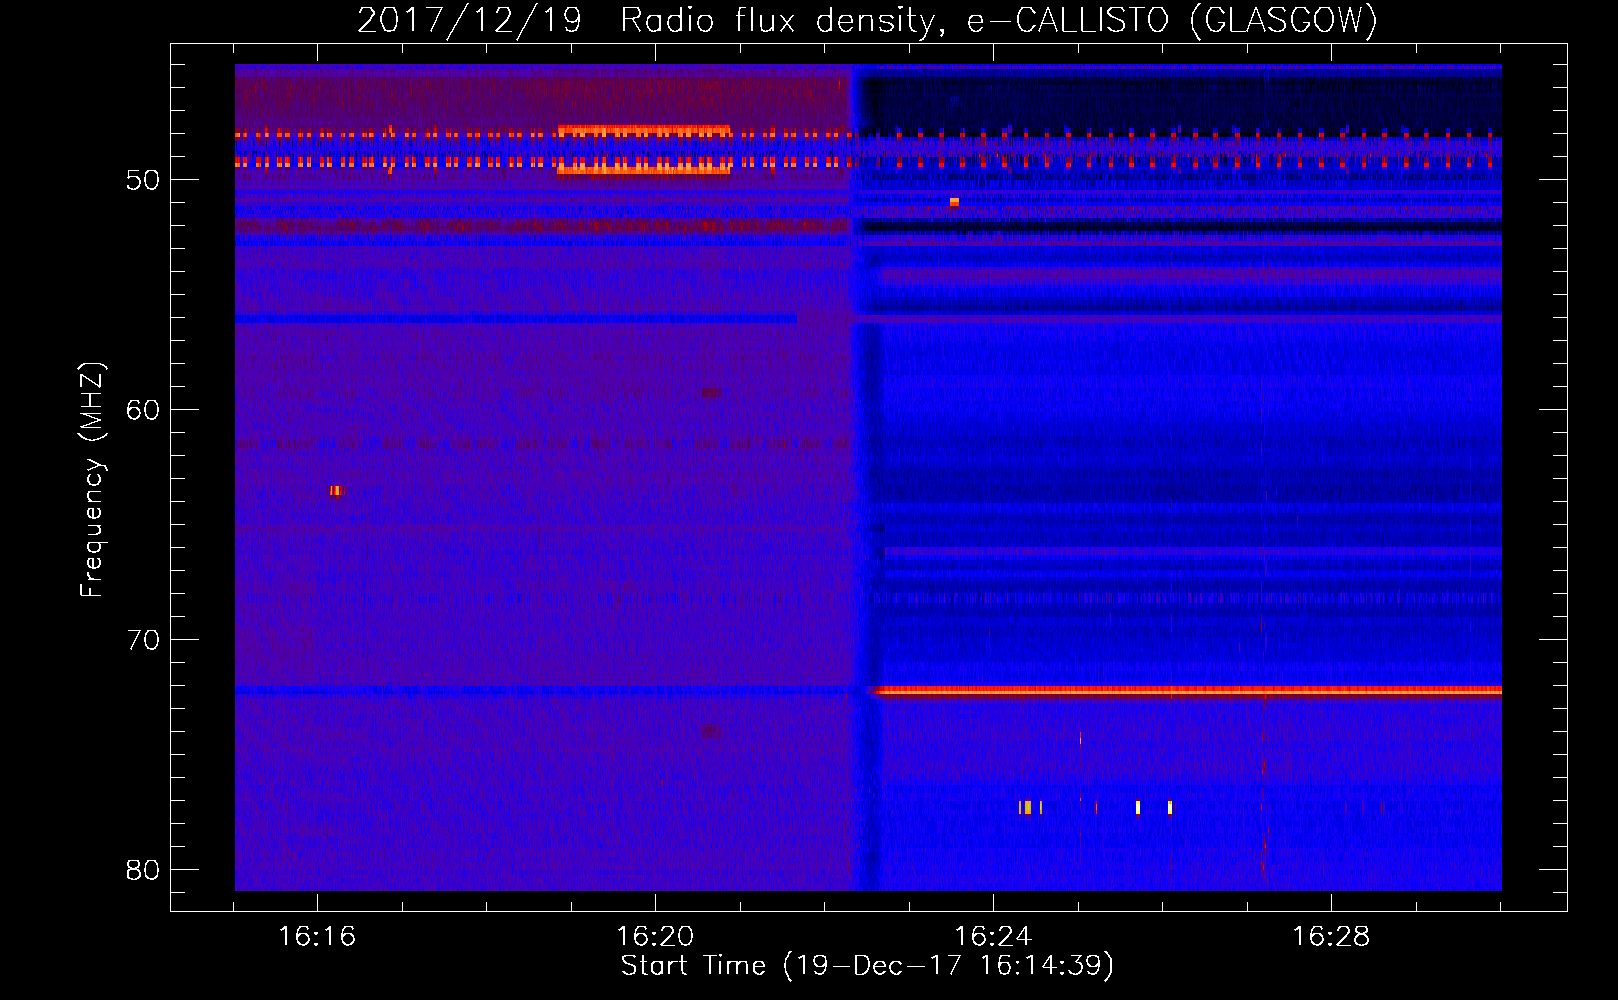
Task: Click the '16:28' time tick label
Action: click(1331, 937)
